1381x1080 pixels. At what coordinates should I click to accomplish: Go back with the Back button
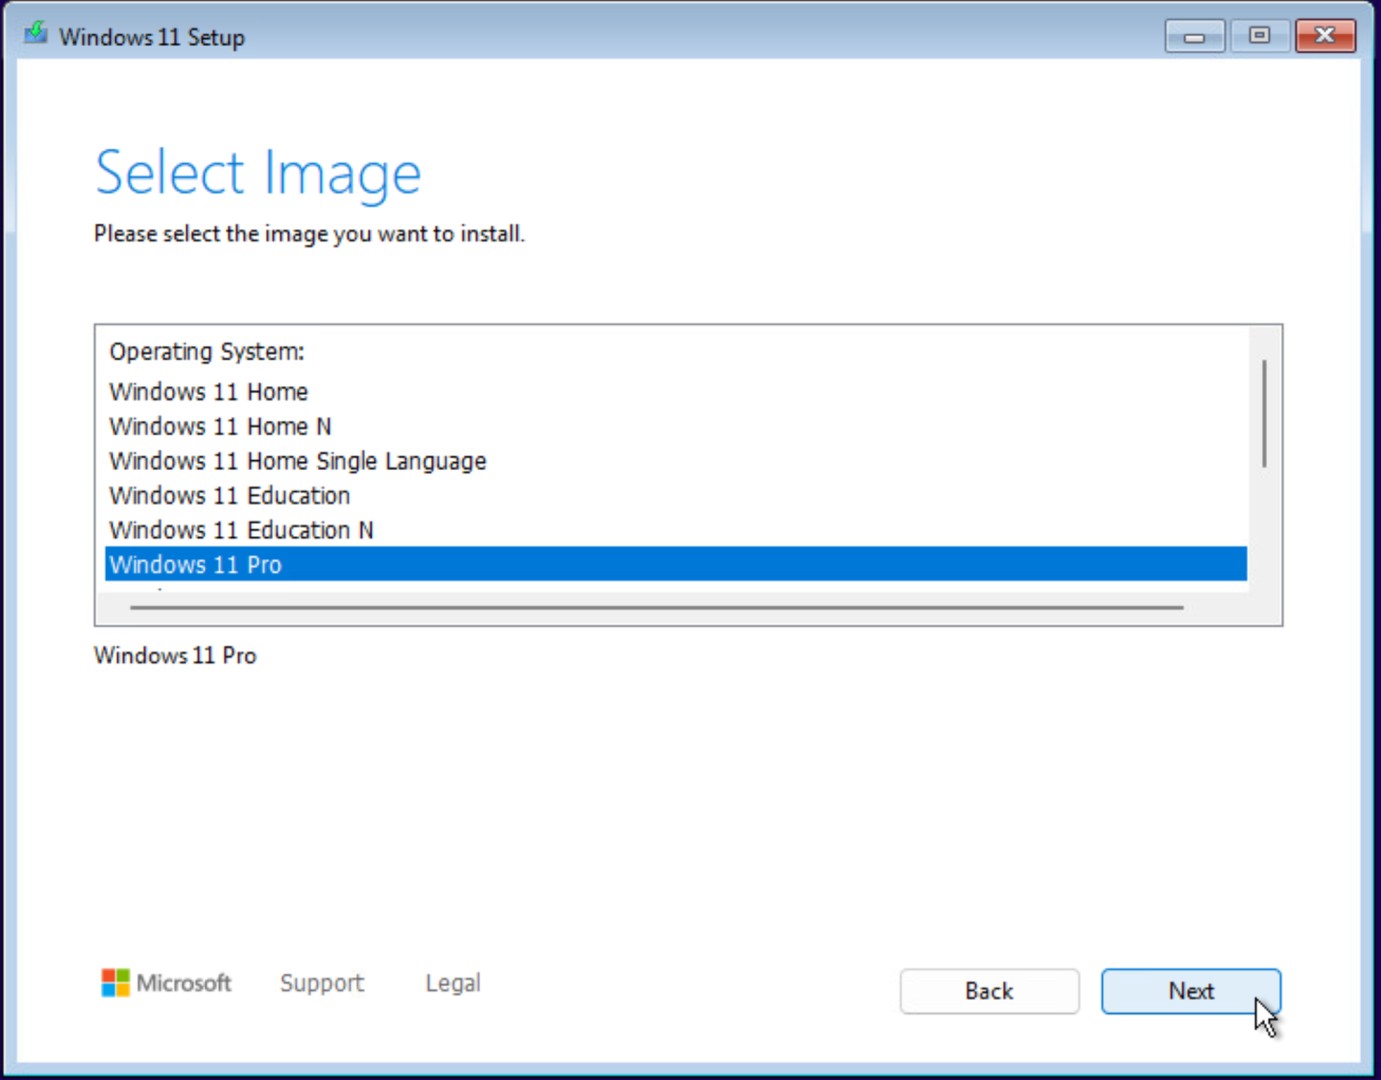989,991
